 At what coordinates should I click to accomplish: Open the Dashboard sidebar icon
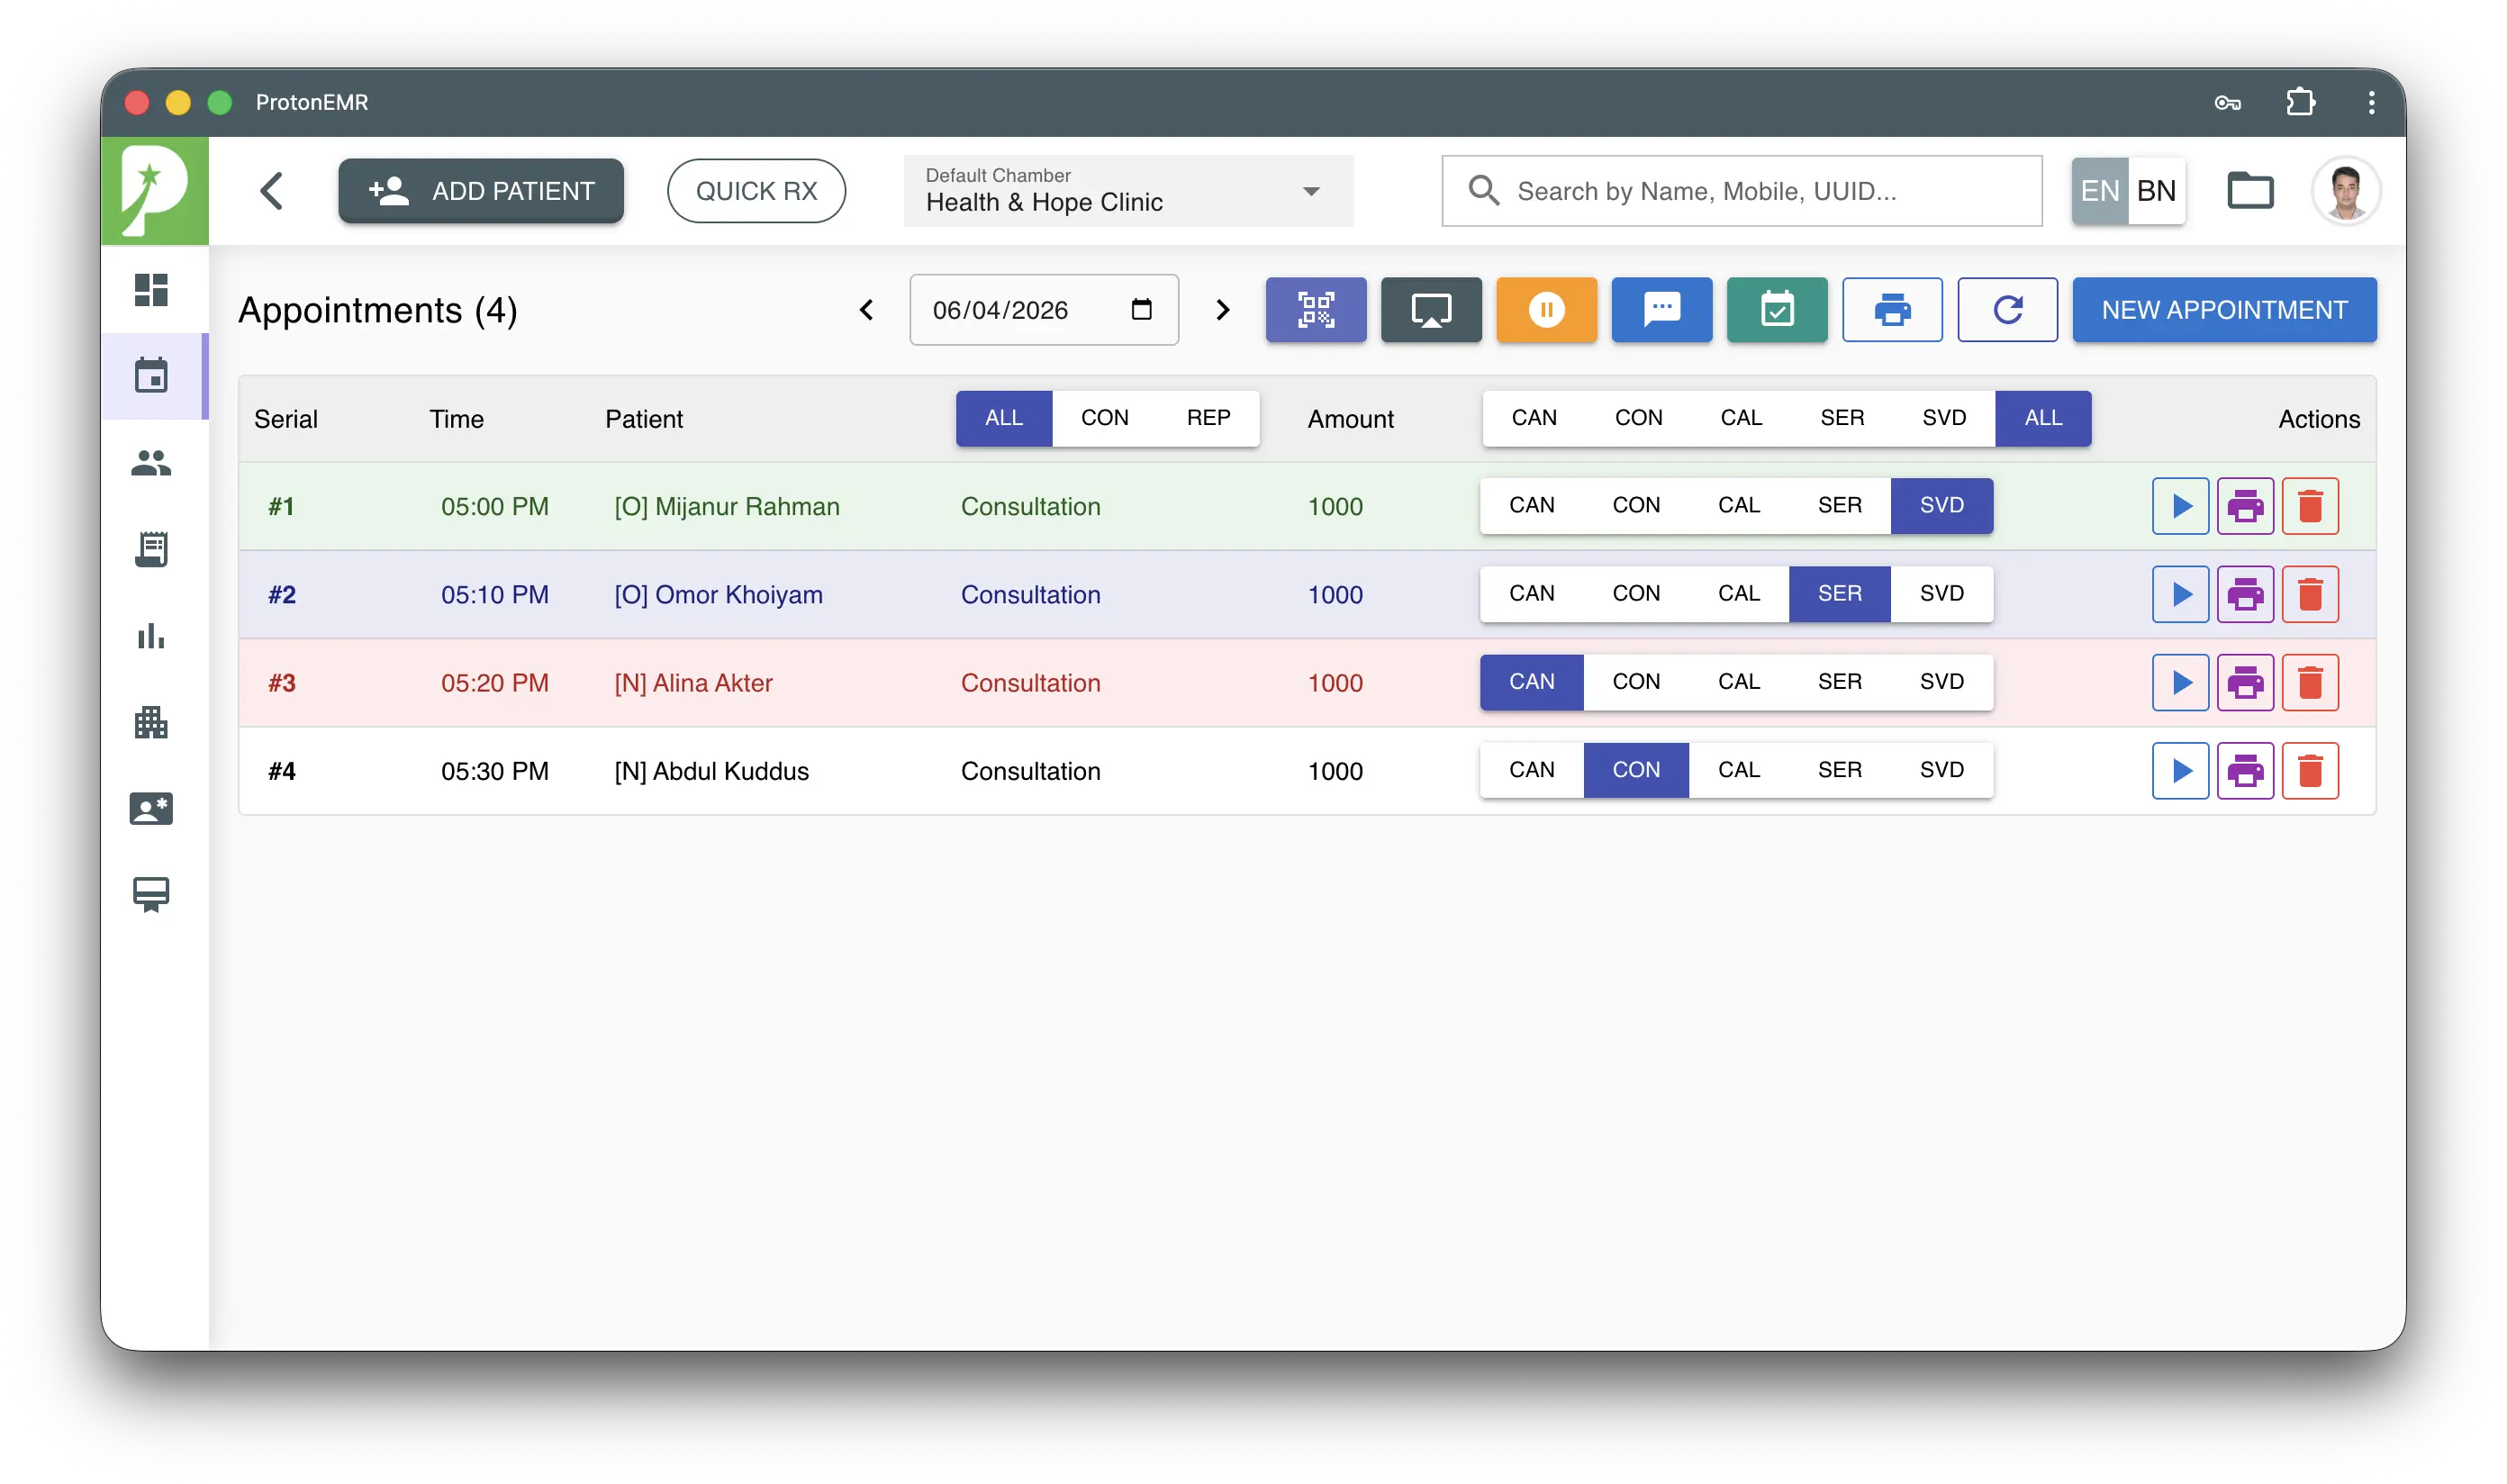coord(151,290)
